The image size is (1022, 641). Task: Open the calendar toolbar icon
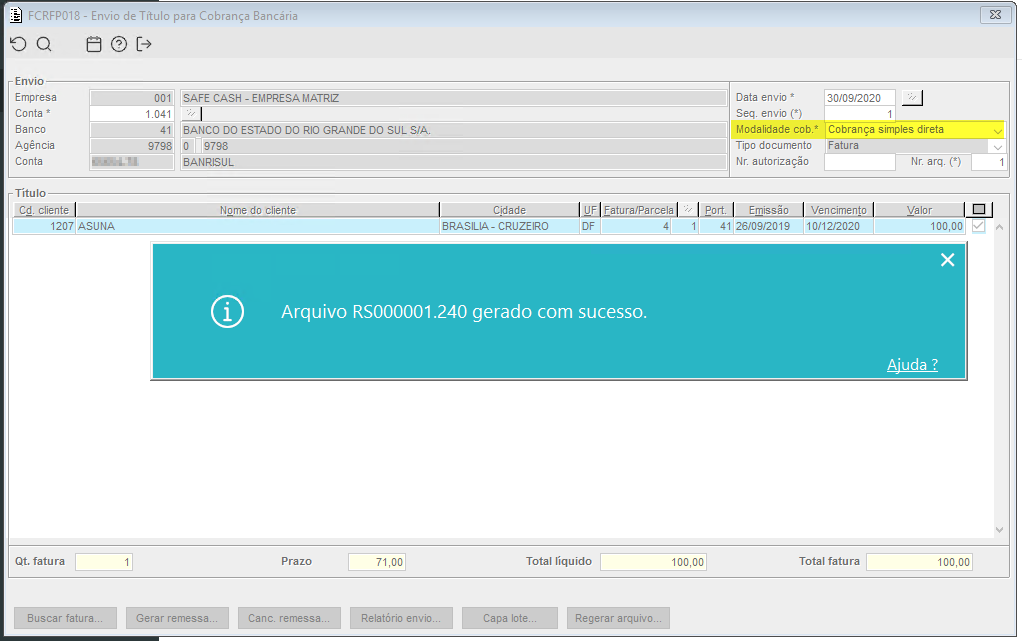click(94, 44)
